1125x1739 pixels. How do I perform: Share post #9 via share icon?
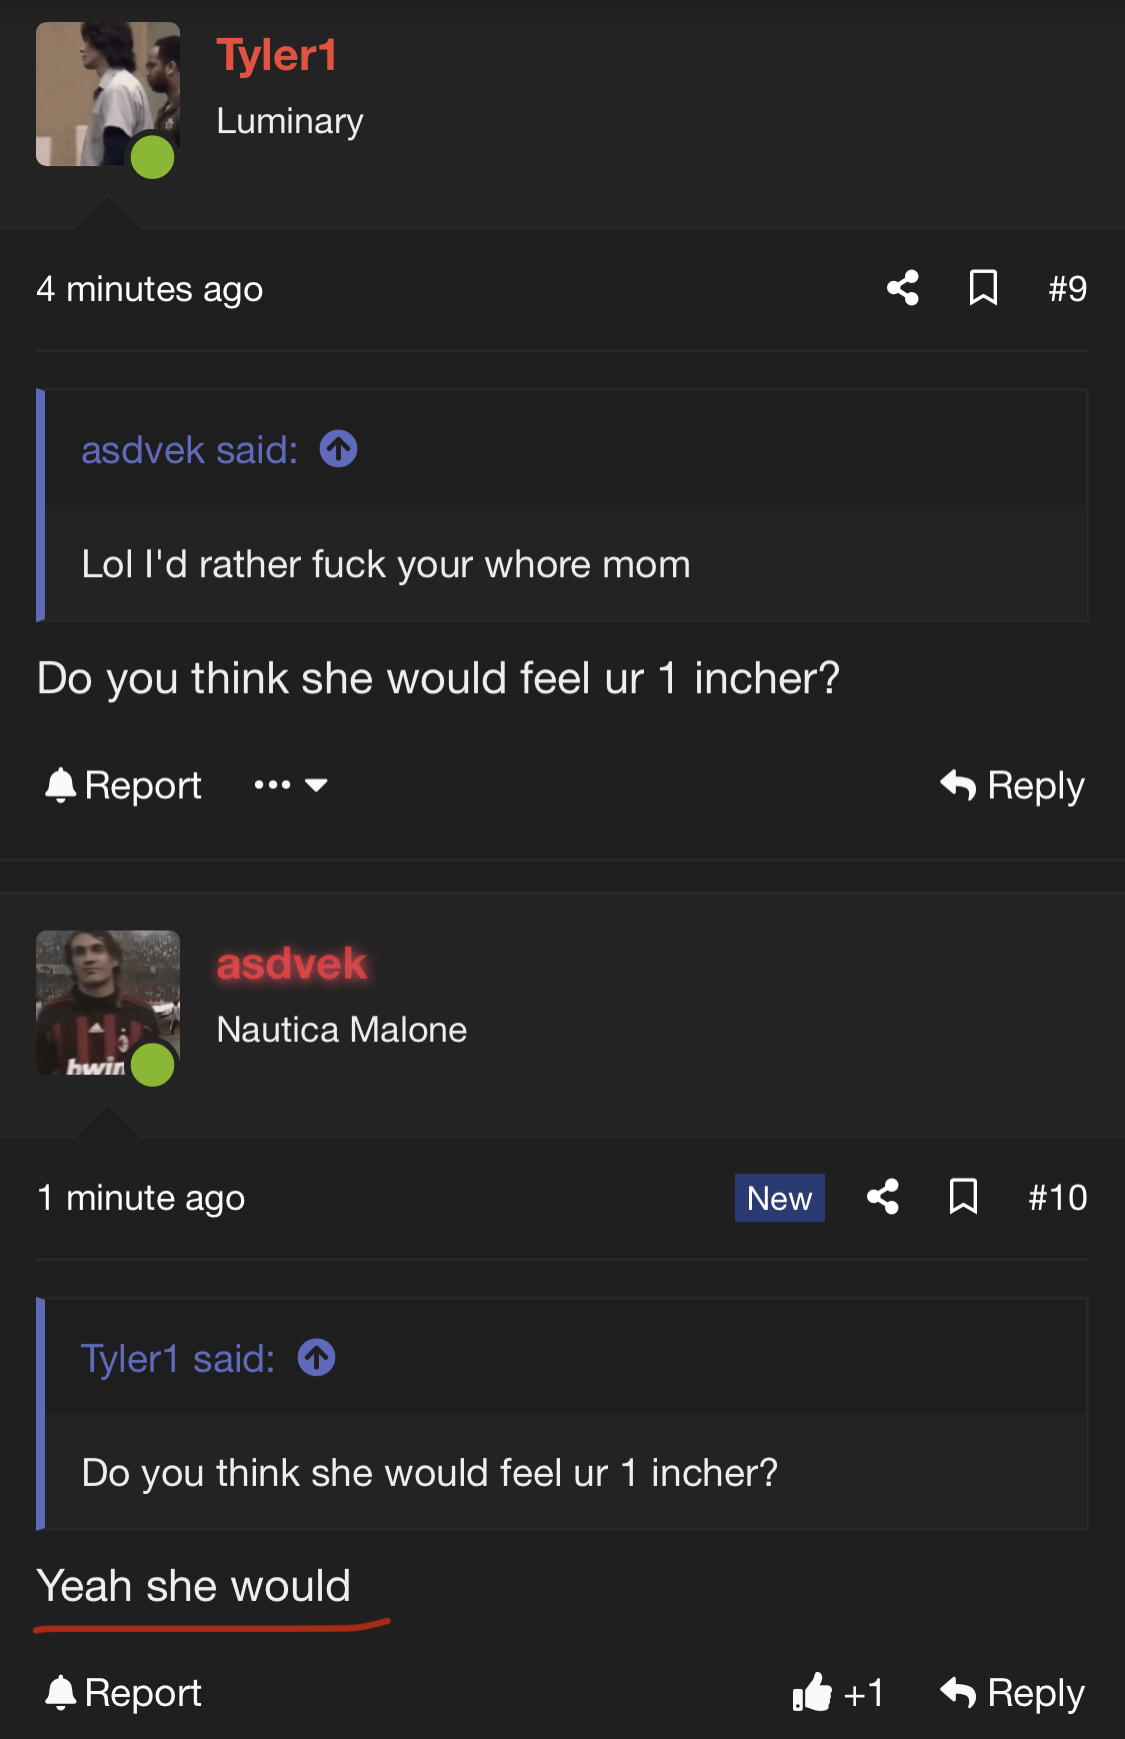click(902, 288)
